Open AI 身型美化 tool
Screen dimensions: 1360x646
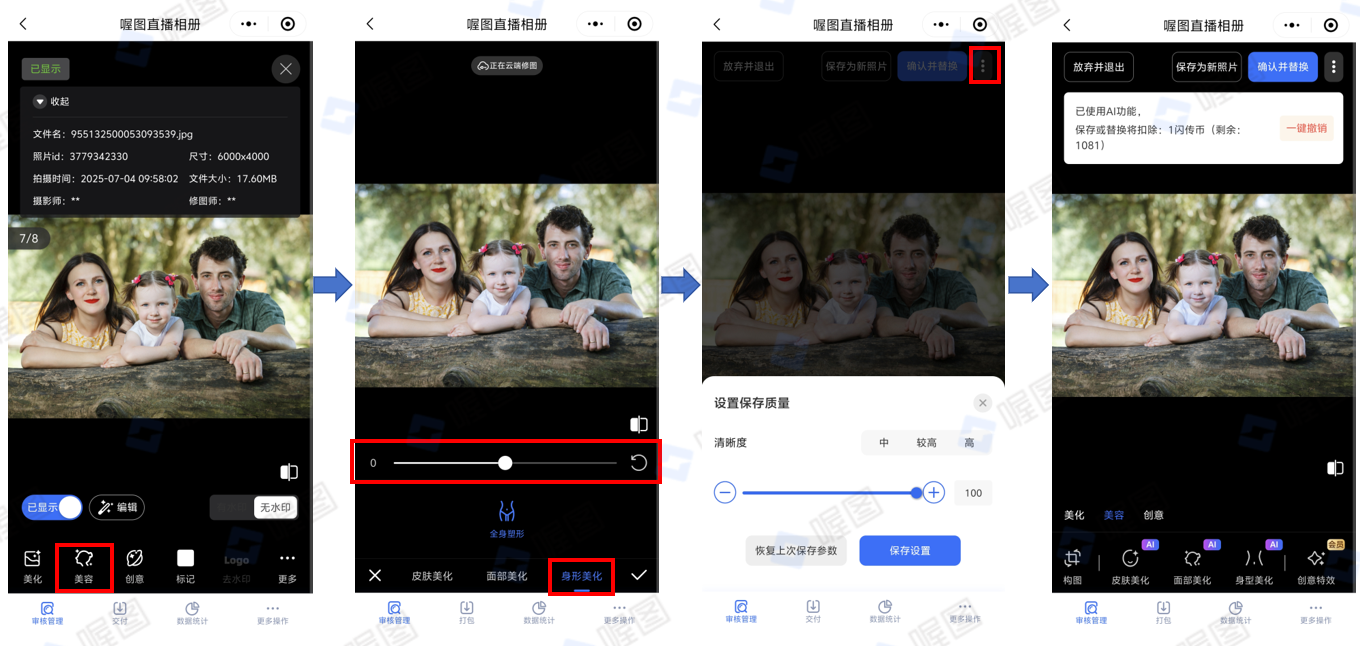click(x=1253, y=566)
